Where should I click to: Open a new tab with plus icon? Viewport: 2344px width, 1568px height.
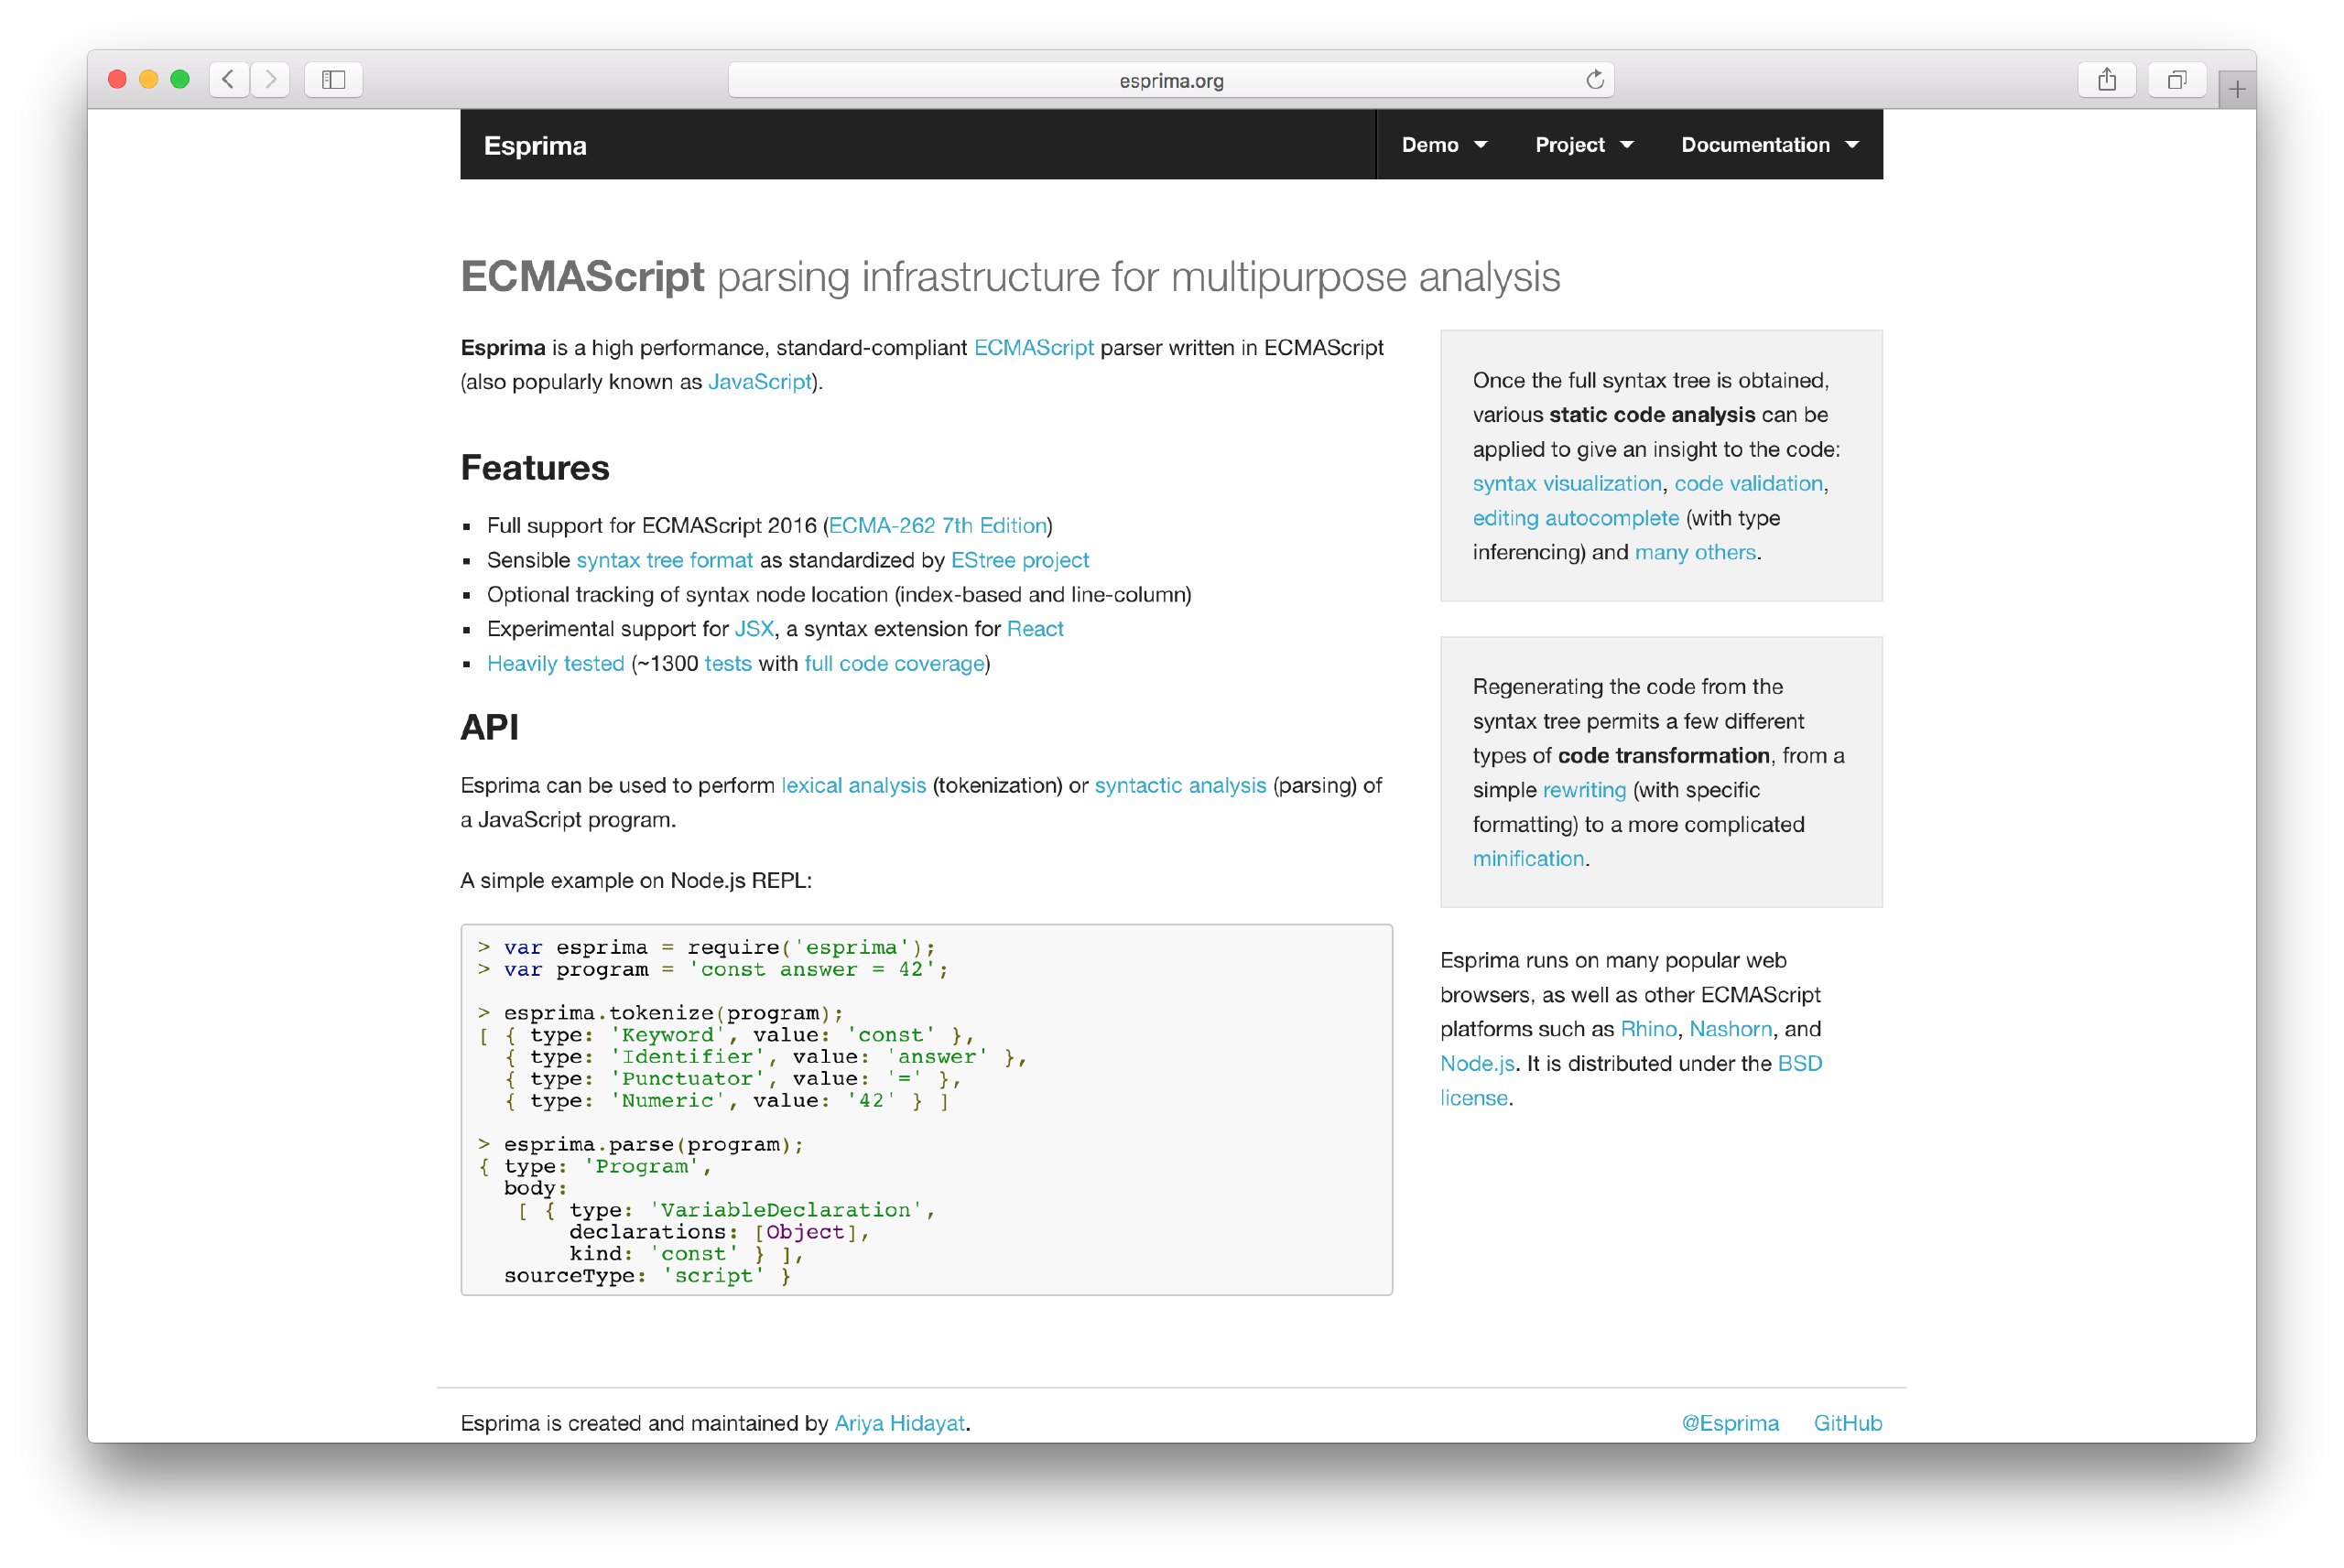(x=2237, y=89)
